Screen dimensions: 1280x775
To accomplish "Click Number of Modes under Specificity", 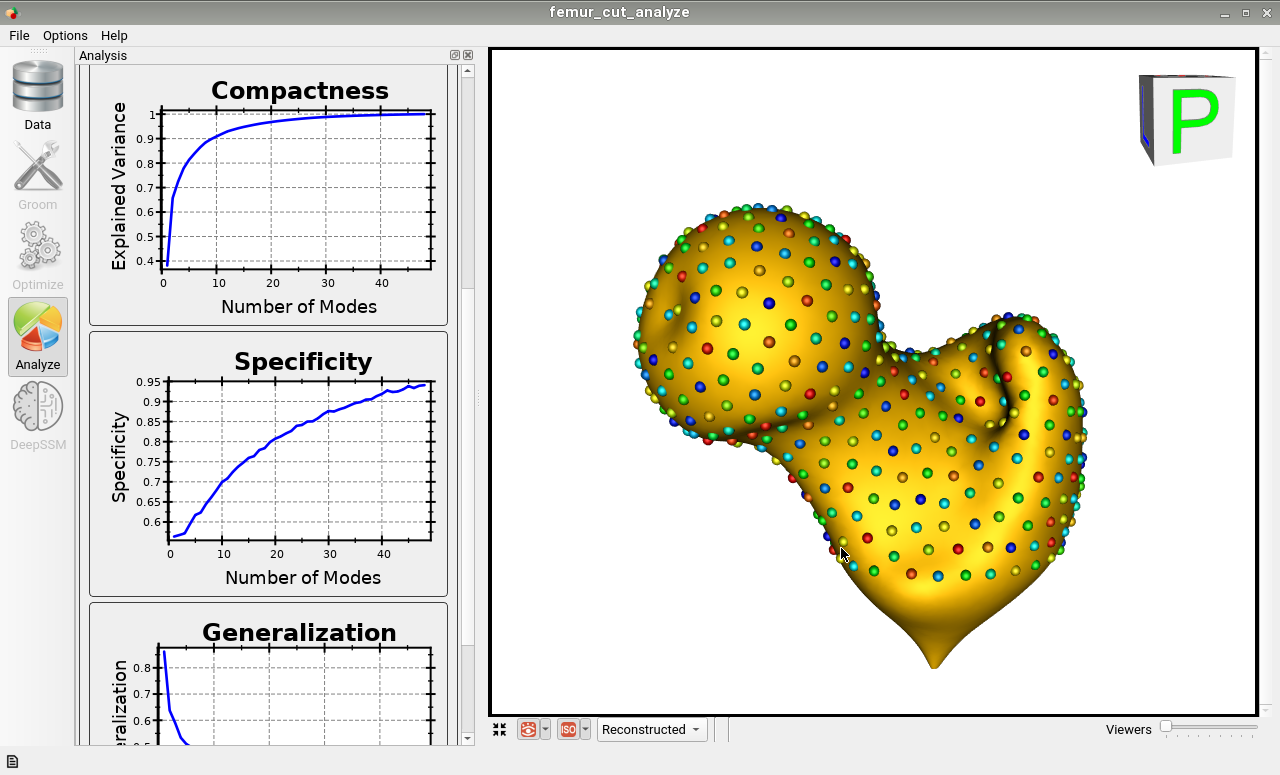I will pyautogui.click(x=303, y=578).
